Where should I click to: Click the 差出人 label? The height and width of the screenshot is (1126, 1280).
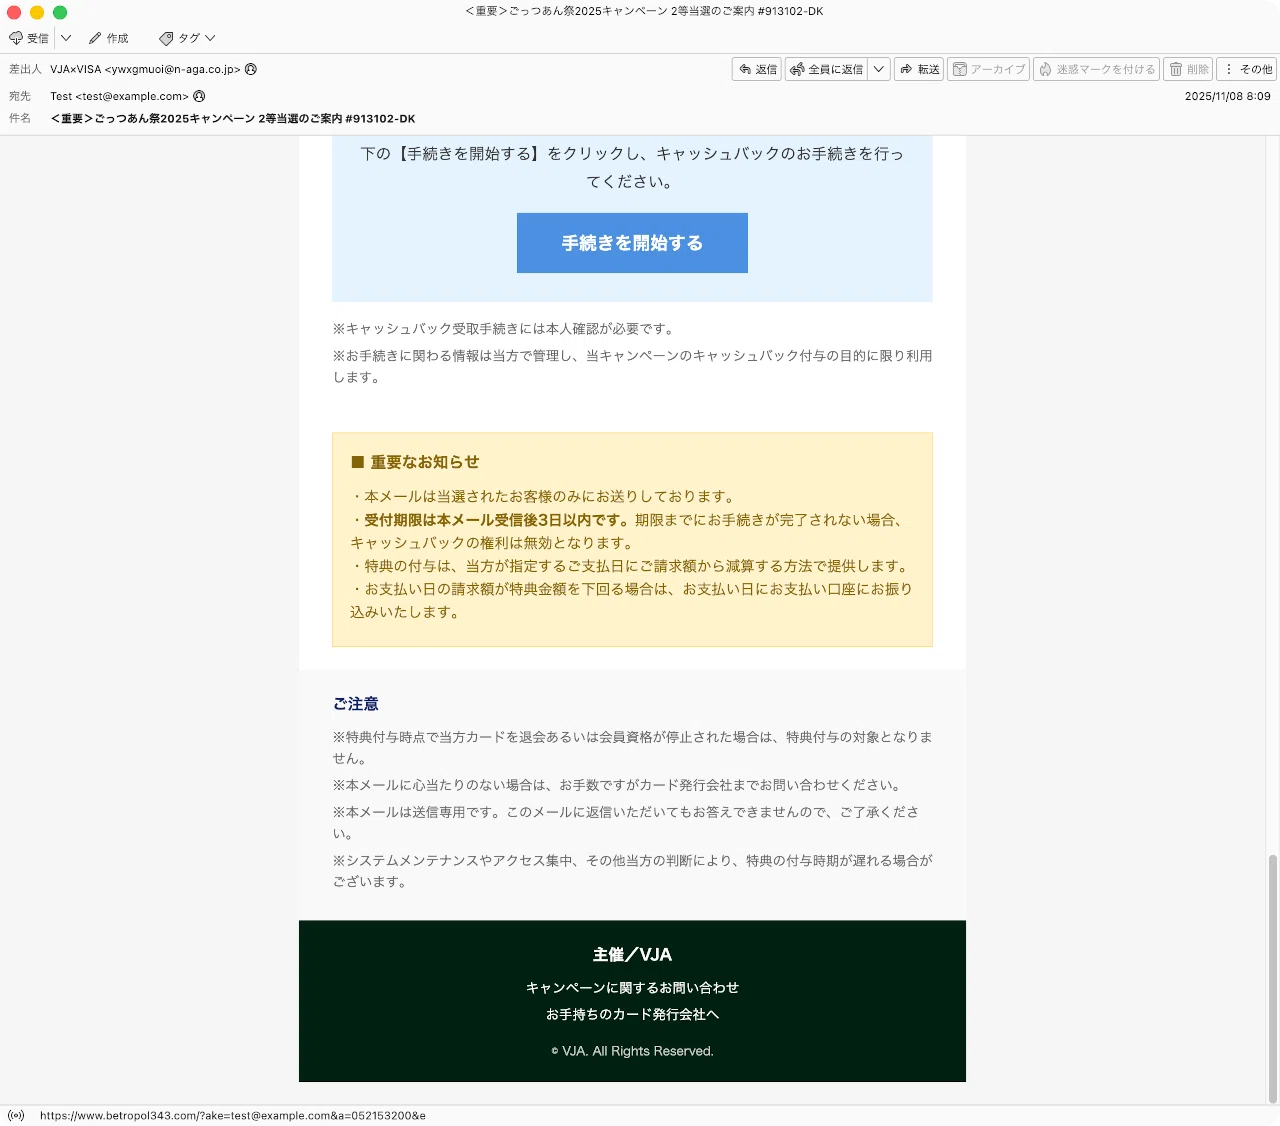25,69
